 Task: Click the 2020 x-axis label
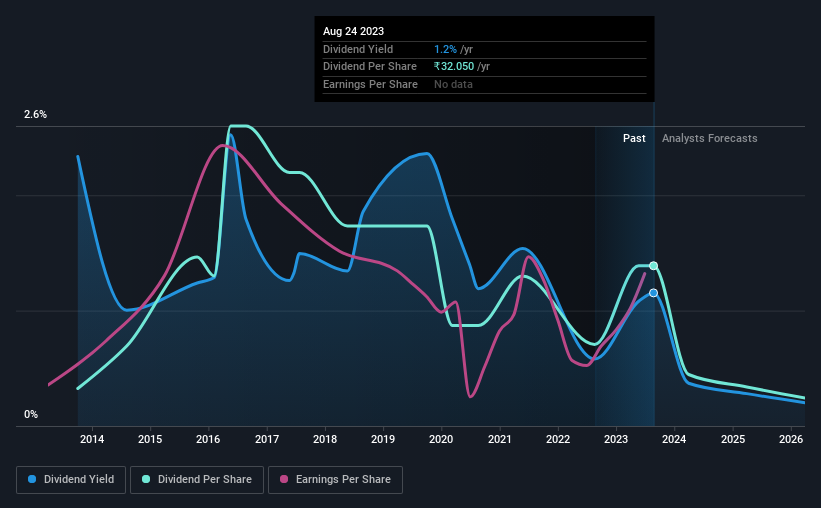pyautogui.click(x=441, y=439)
